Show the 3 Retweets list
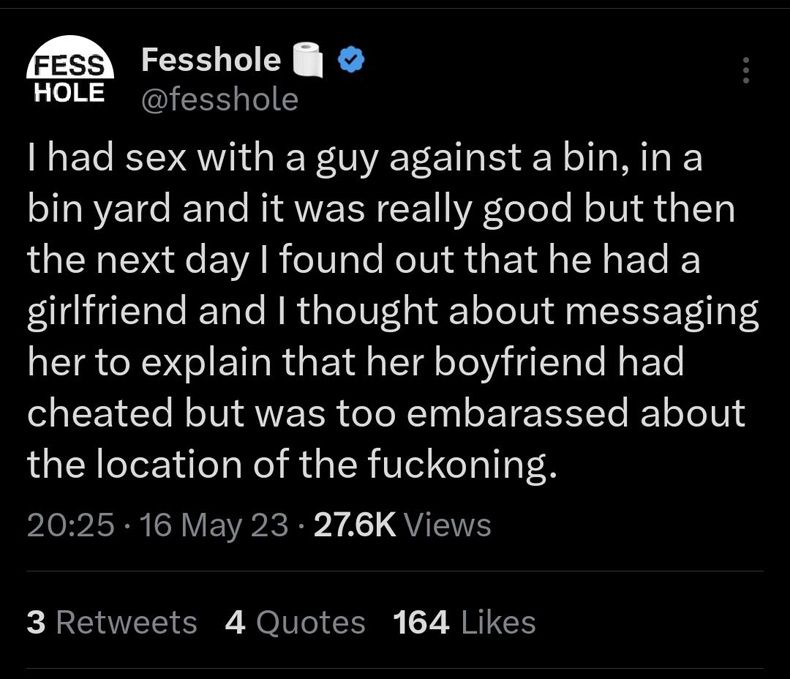This screenshot has height=679, width=790. 112,622
